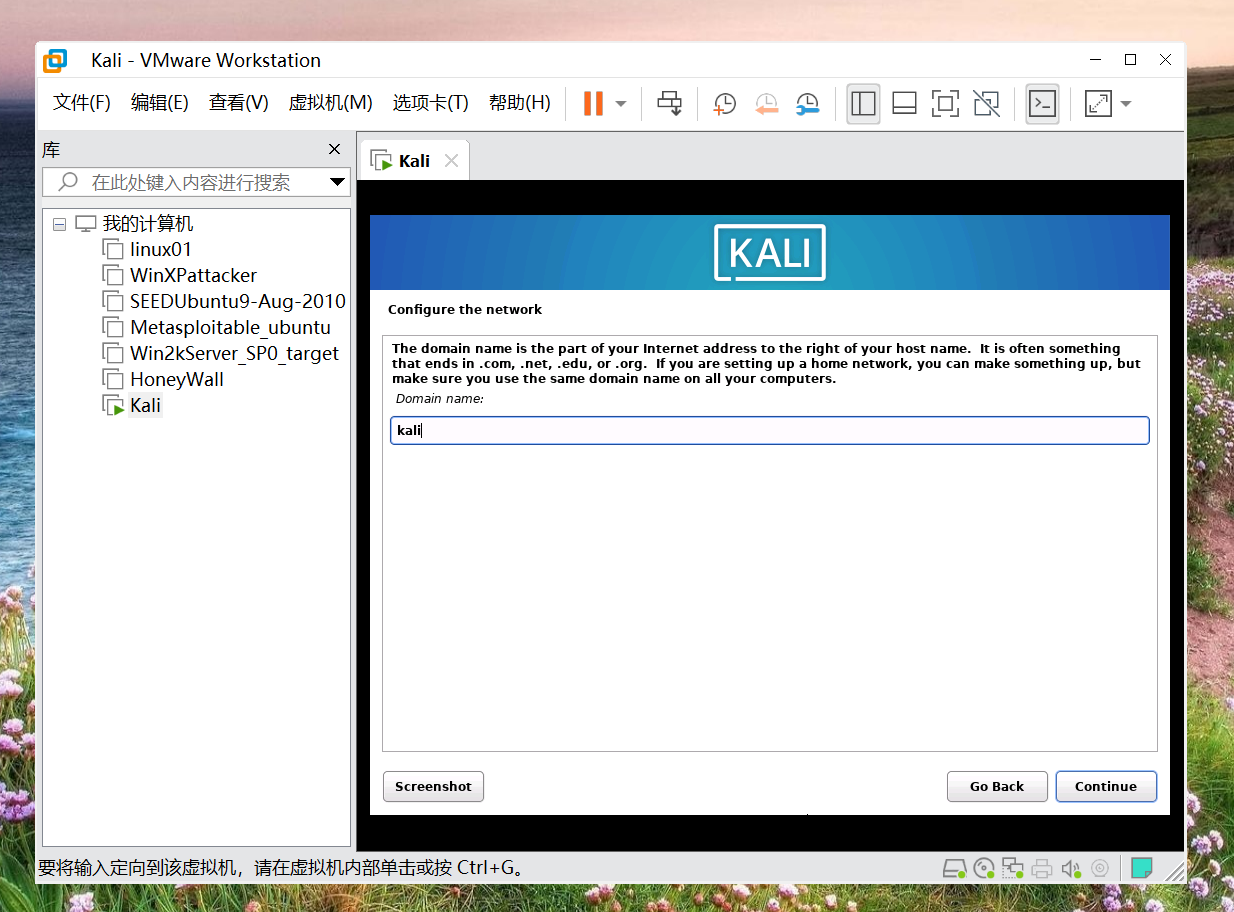Click the webcam device status icon
The image size is (1234, 912).
1100,868
